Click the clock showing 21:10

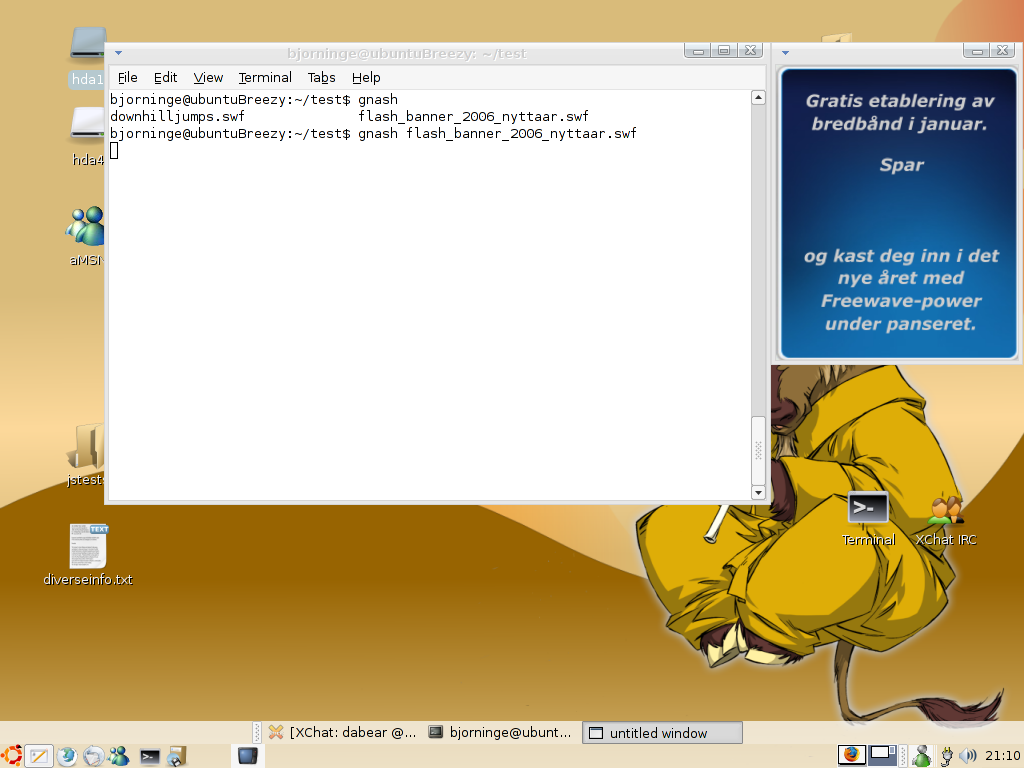tap(1002, 756)
